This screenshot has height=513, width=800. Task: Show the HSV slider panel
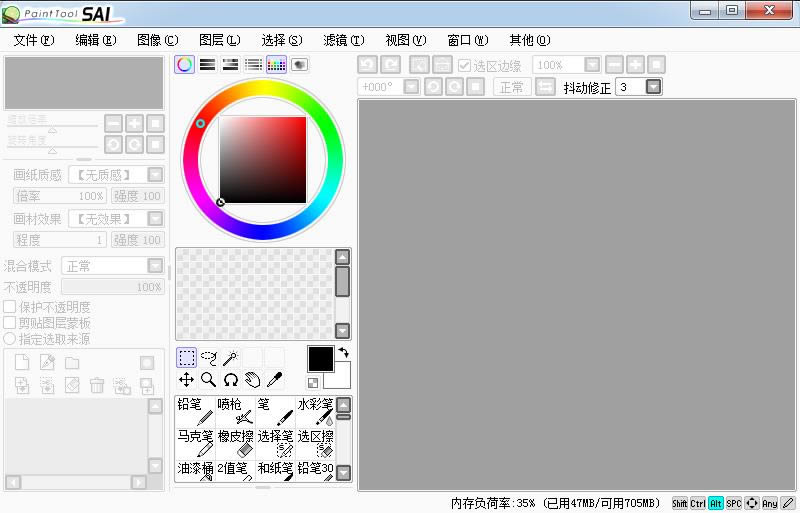231,65
